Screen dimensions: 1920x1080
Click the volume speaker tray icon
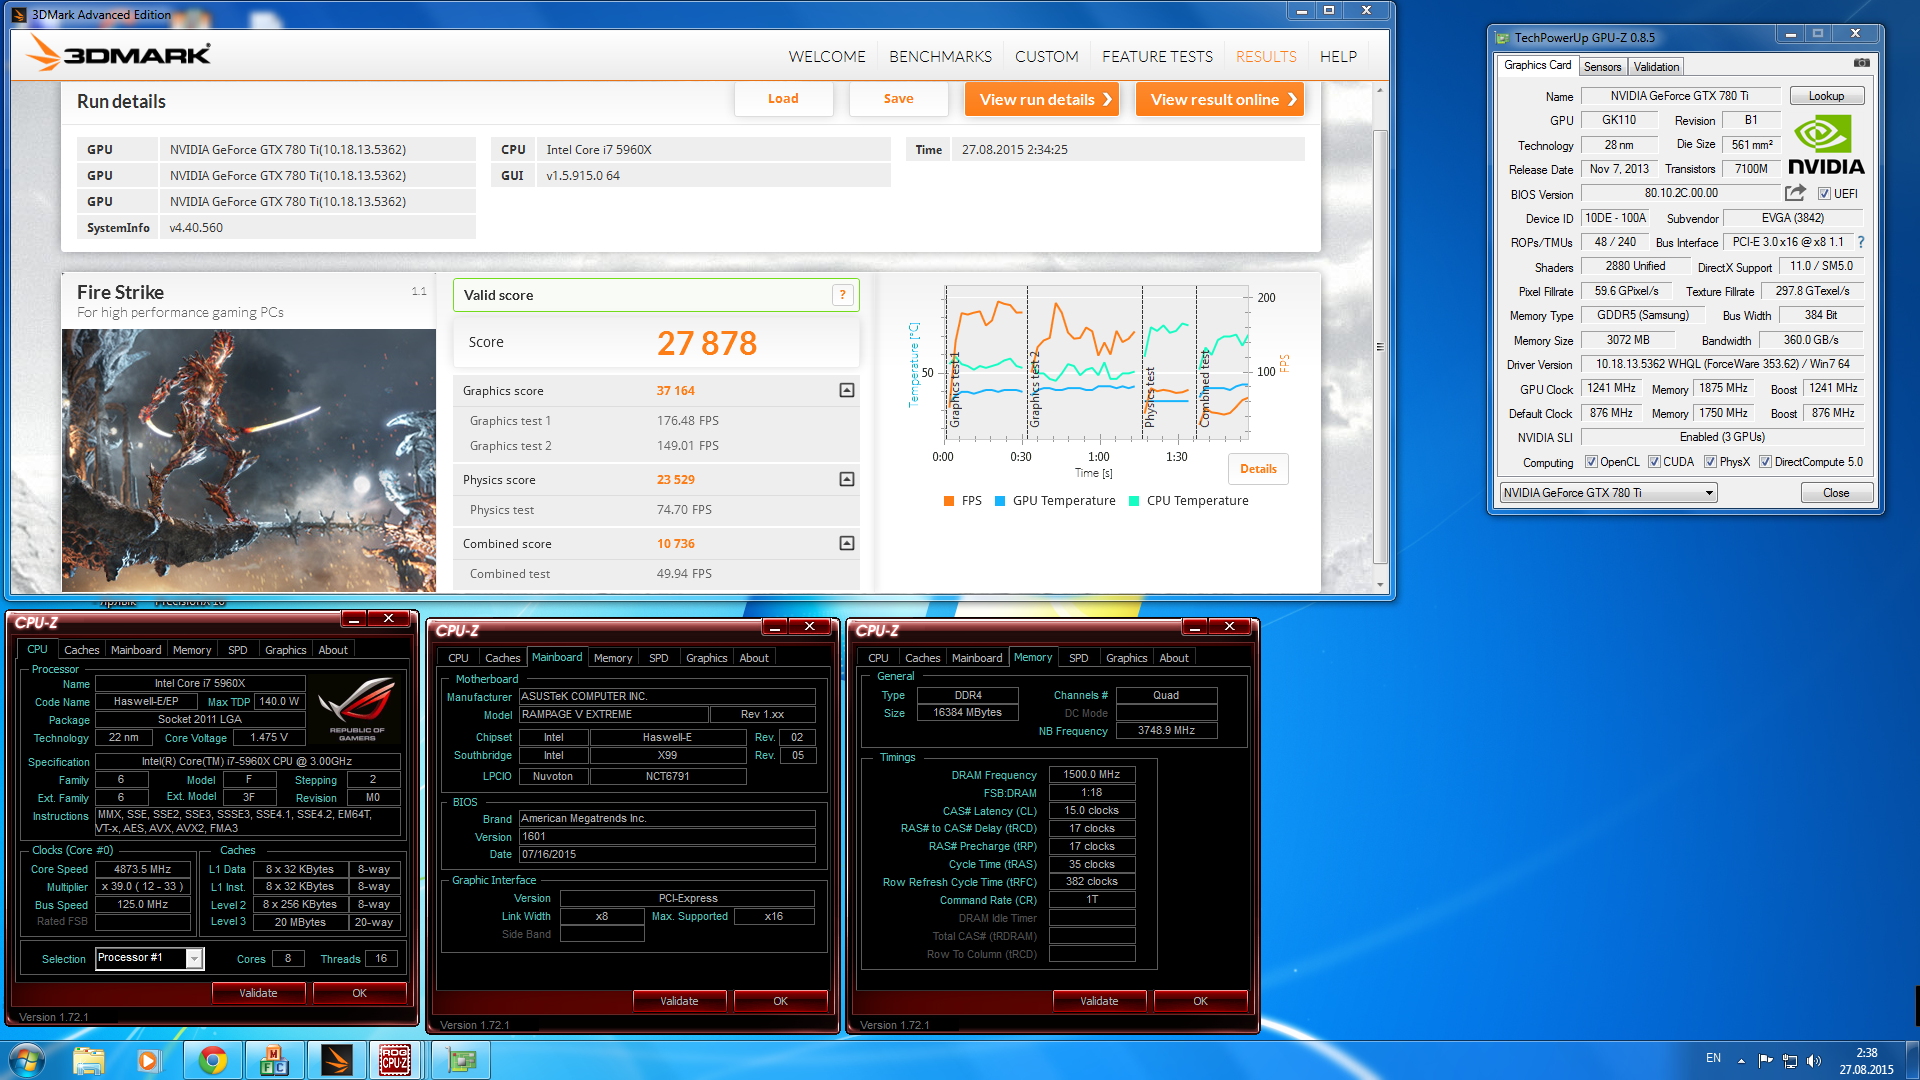1814,1061
